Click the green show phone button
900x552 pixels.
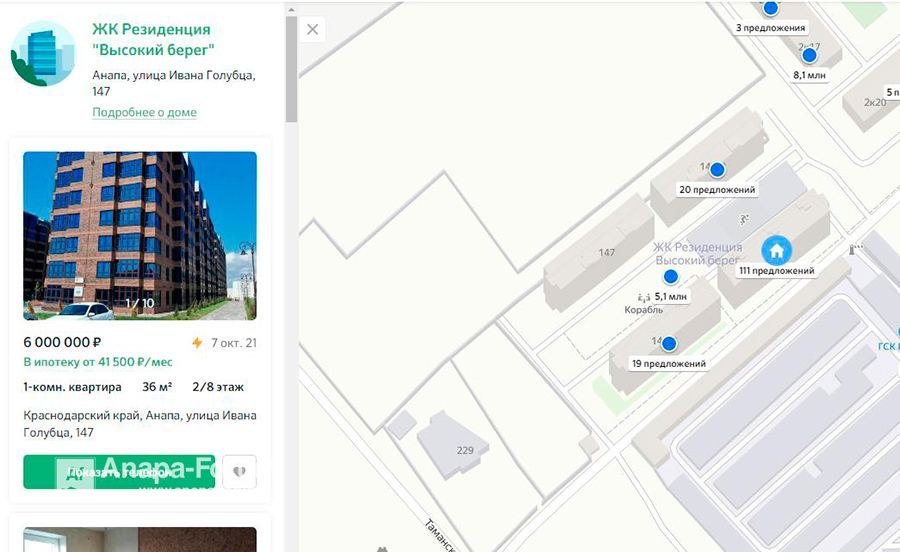[x=119, y=472]
